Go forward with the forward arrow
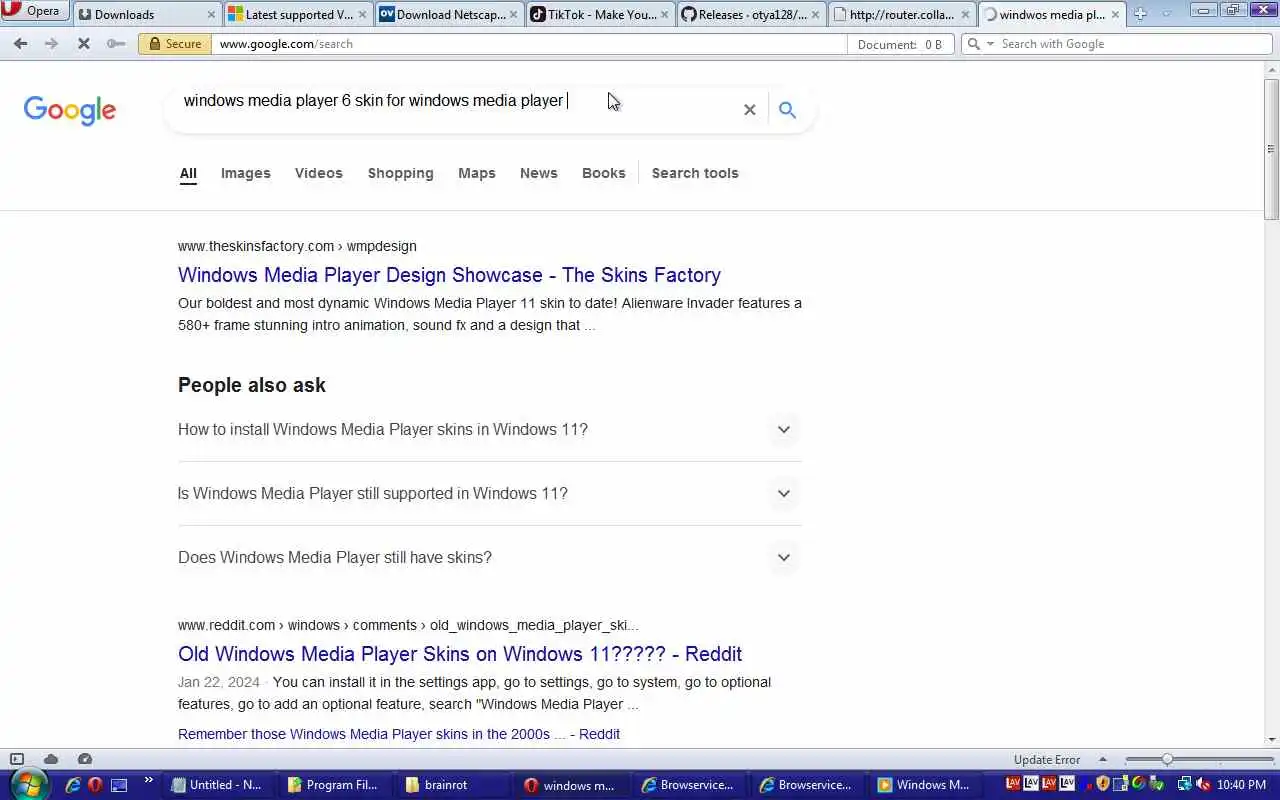This screenshot has width=1280, height=800. coord(52,44)
